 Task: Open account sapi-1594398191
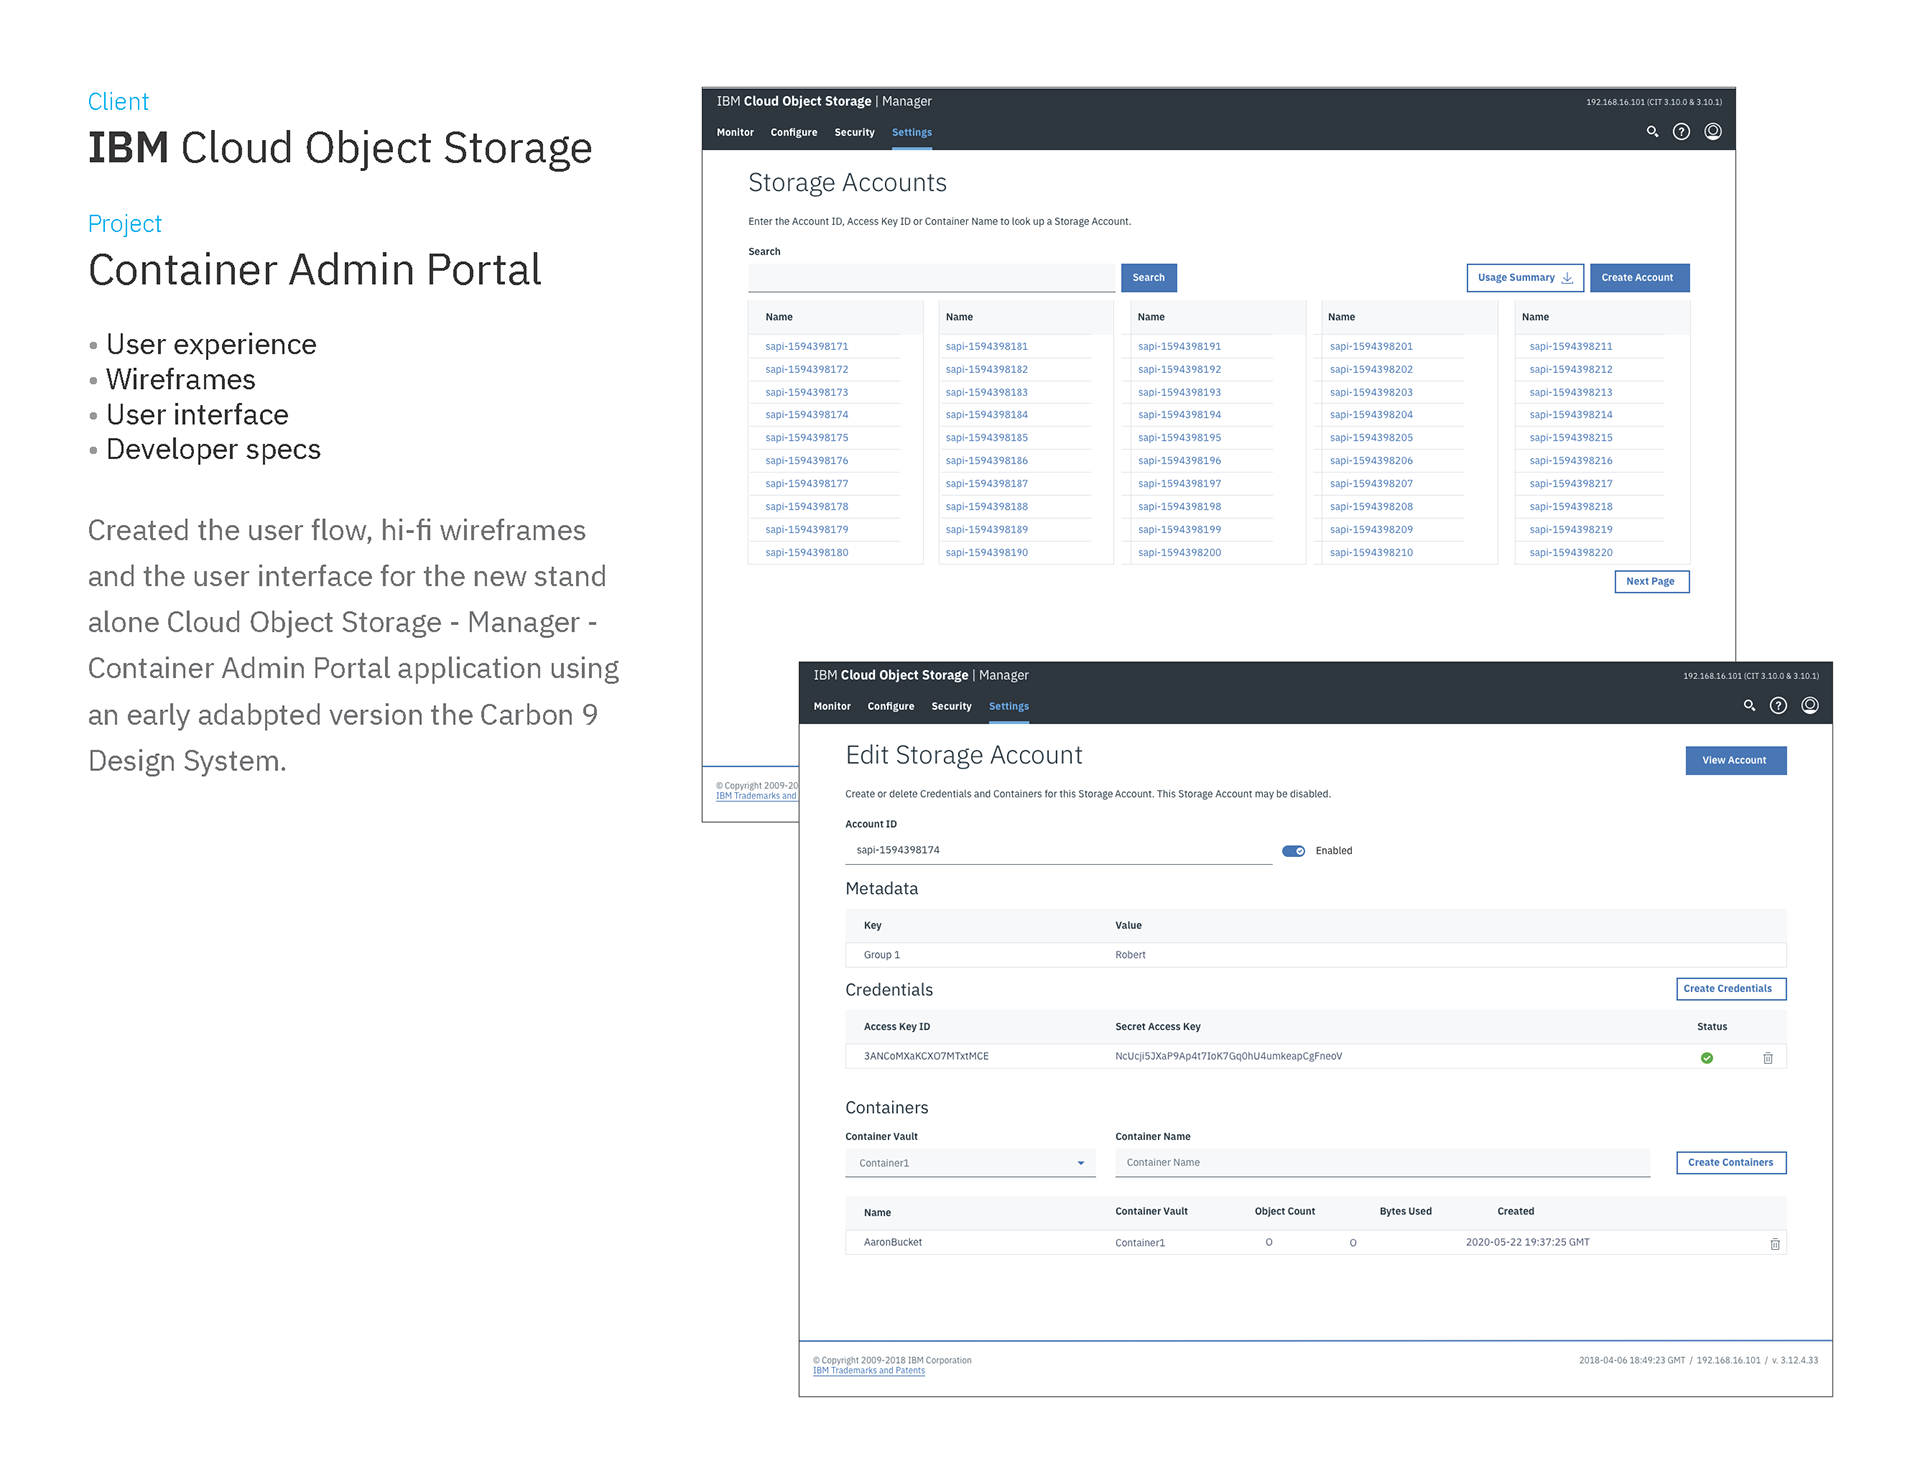point(1180,347)
